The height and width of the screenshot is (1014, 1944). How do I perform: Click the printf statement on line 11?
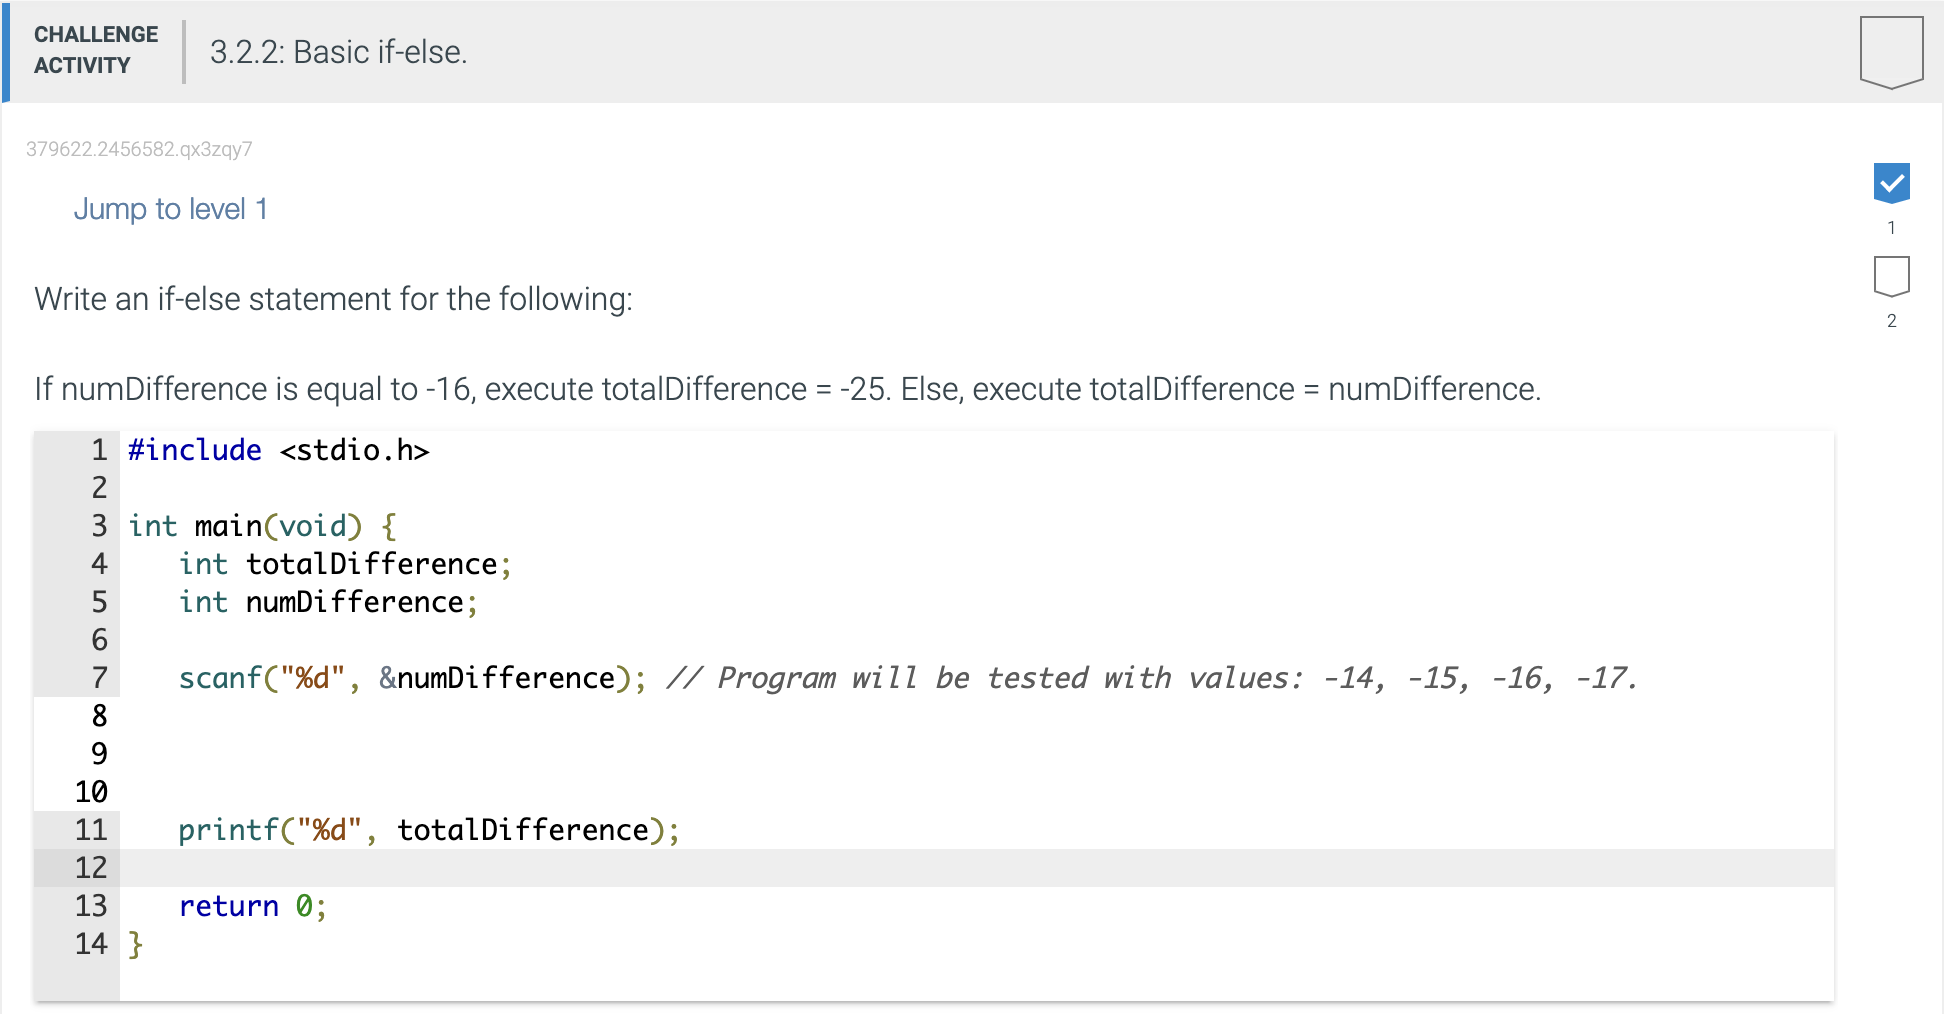(x=429, y=830)
